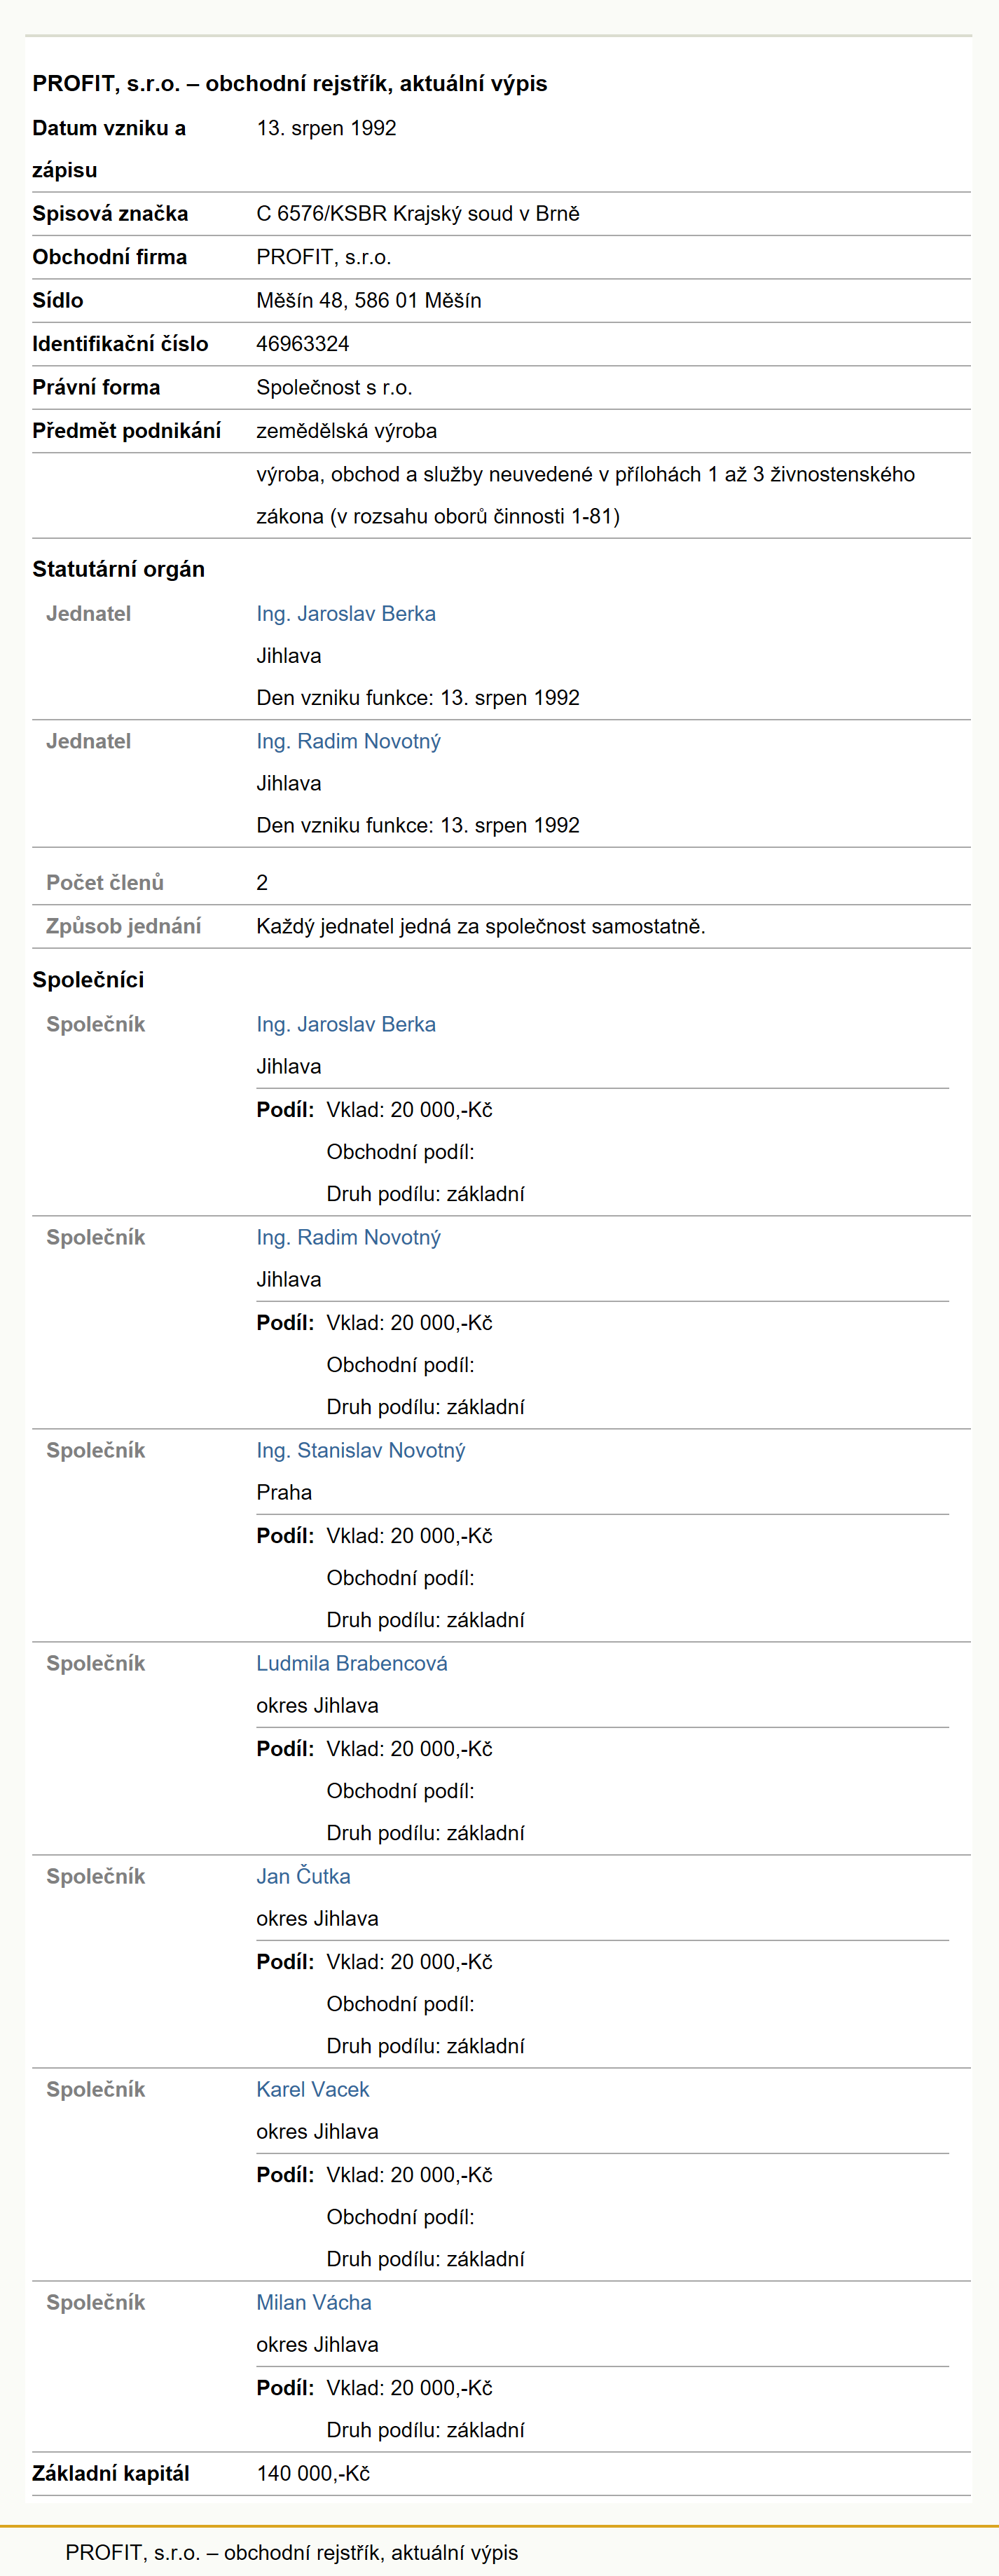
Task: Click the Předmět podnikání zemědělská výroba text
Action: click(x=347, y=430)
